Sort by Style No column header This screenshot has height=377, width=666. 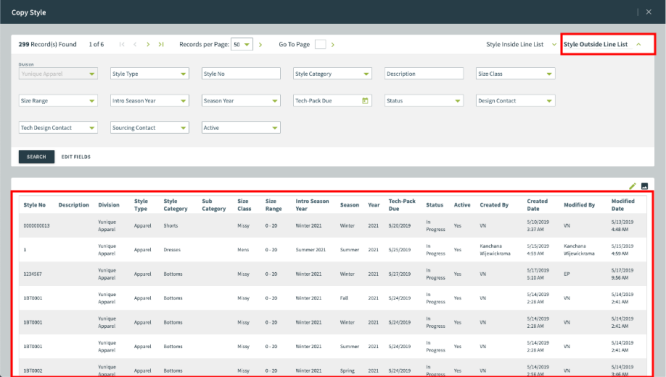tap(34, 205)
